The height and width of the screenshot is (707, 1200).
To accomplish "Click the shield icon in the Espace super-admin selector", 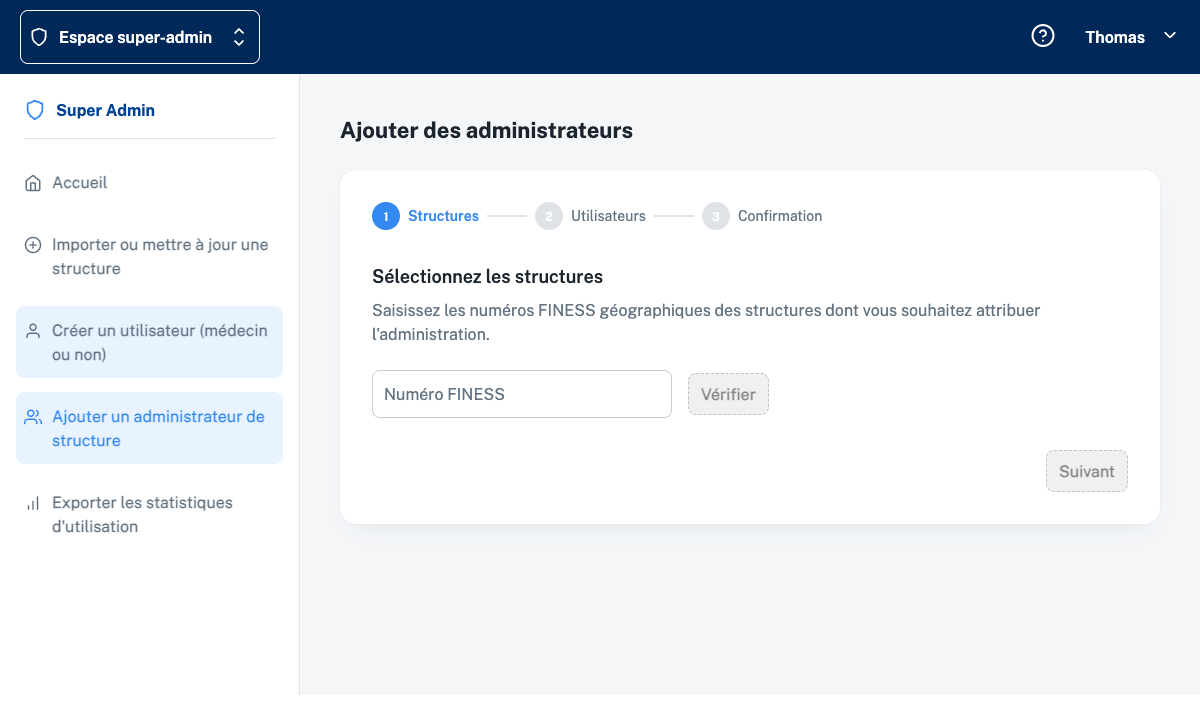I will 39,37.
